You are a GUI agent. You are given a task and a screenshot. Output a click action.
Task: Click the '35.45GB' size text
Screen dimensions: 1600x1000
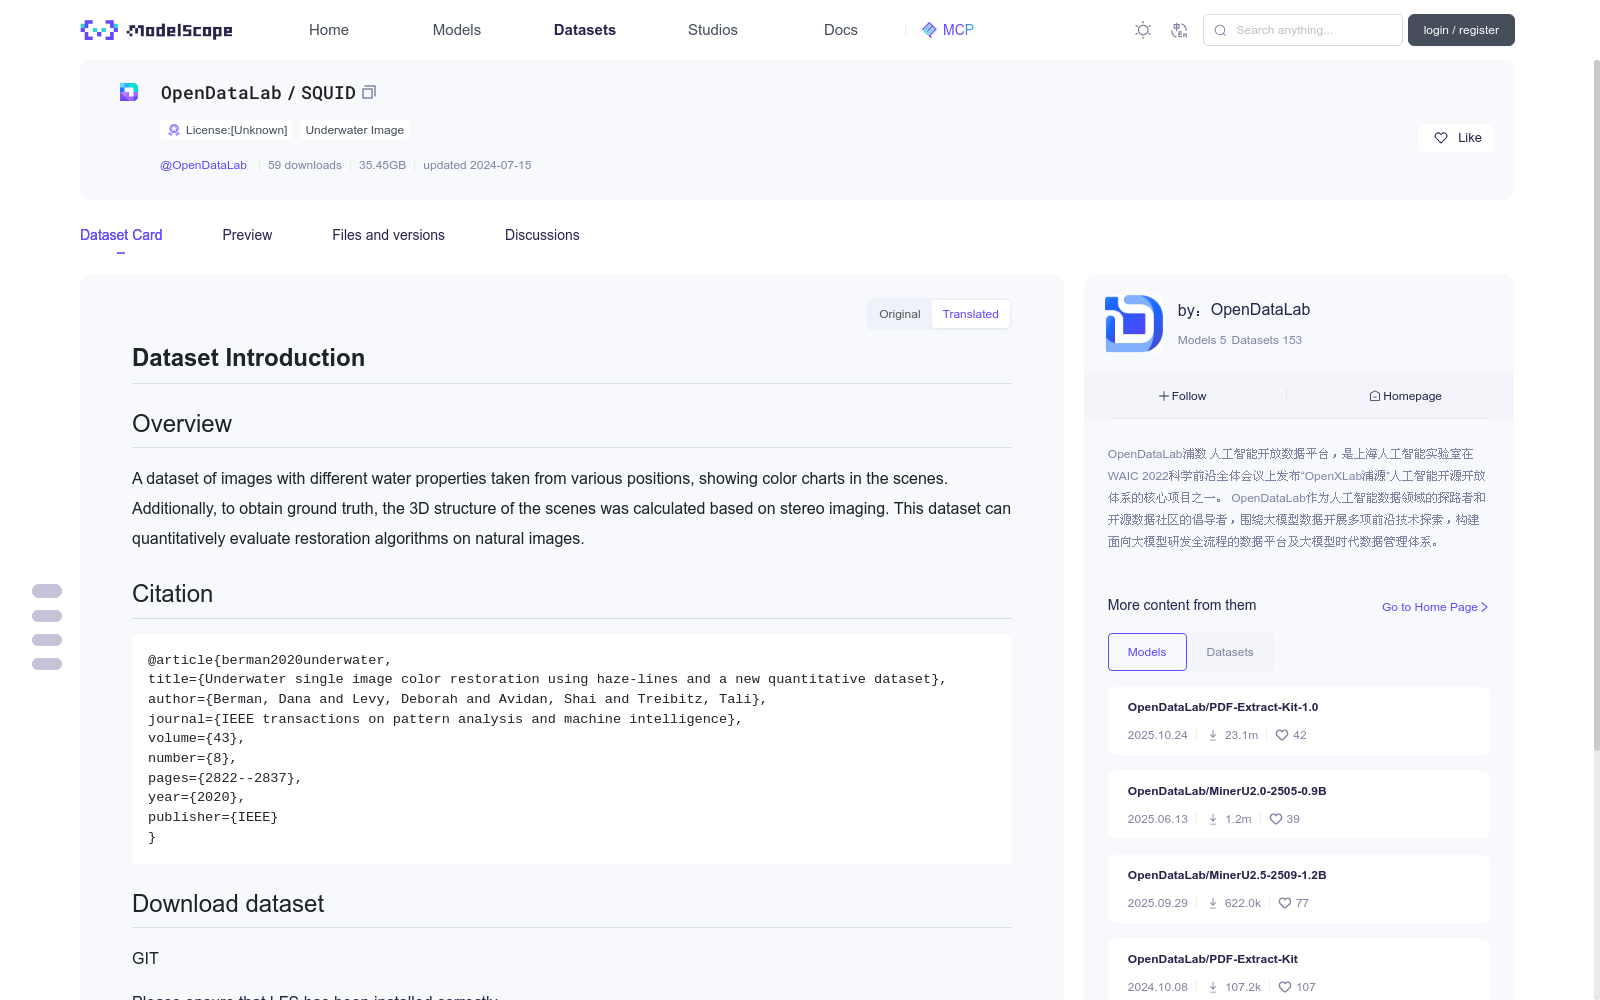(382, 165)
